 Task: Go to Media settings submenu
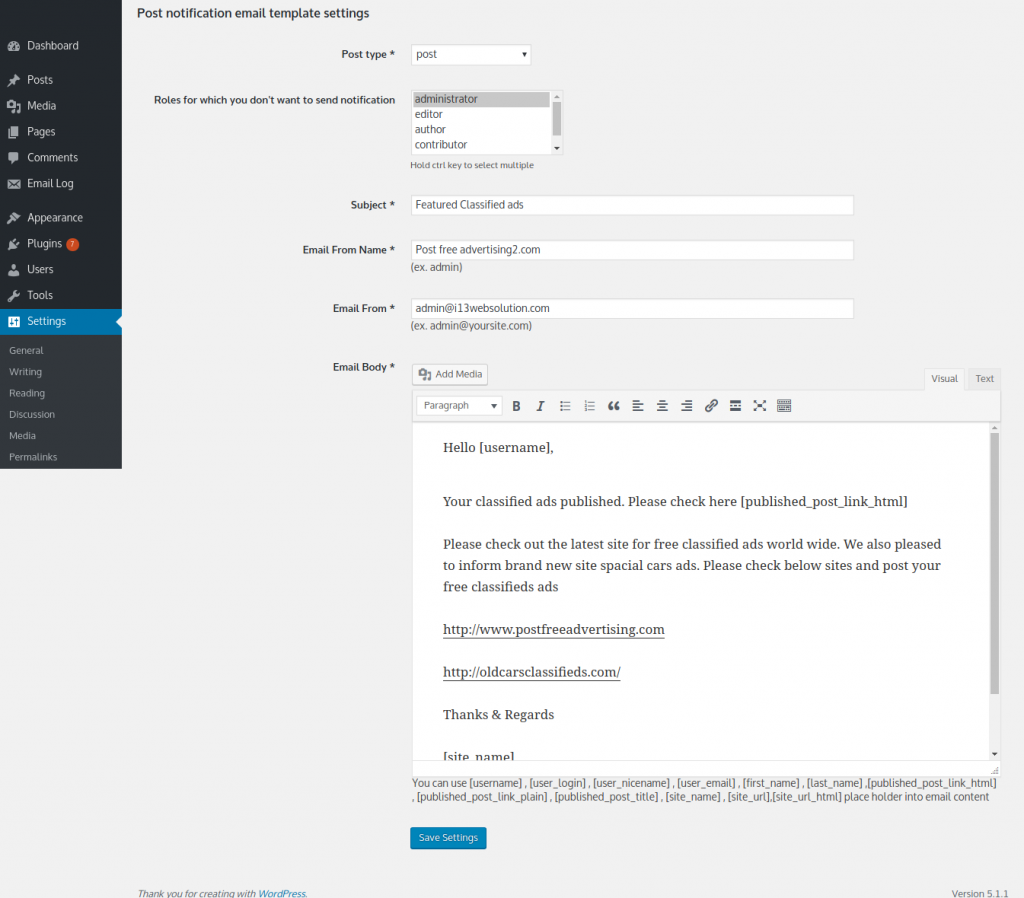(22, 436)
